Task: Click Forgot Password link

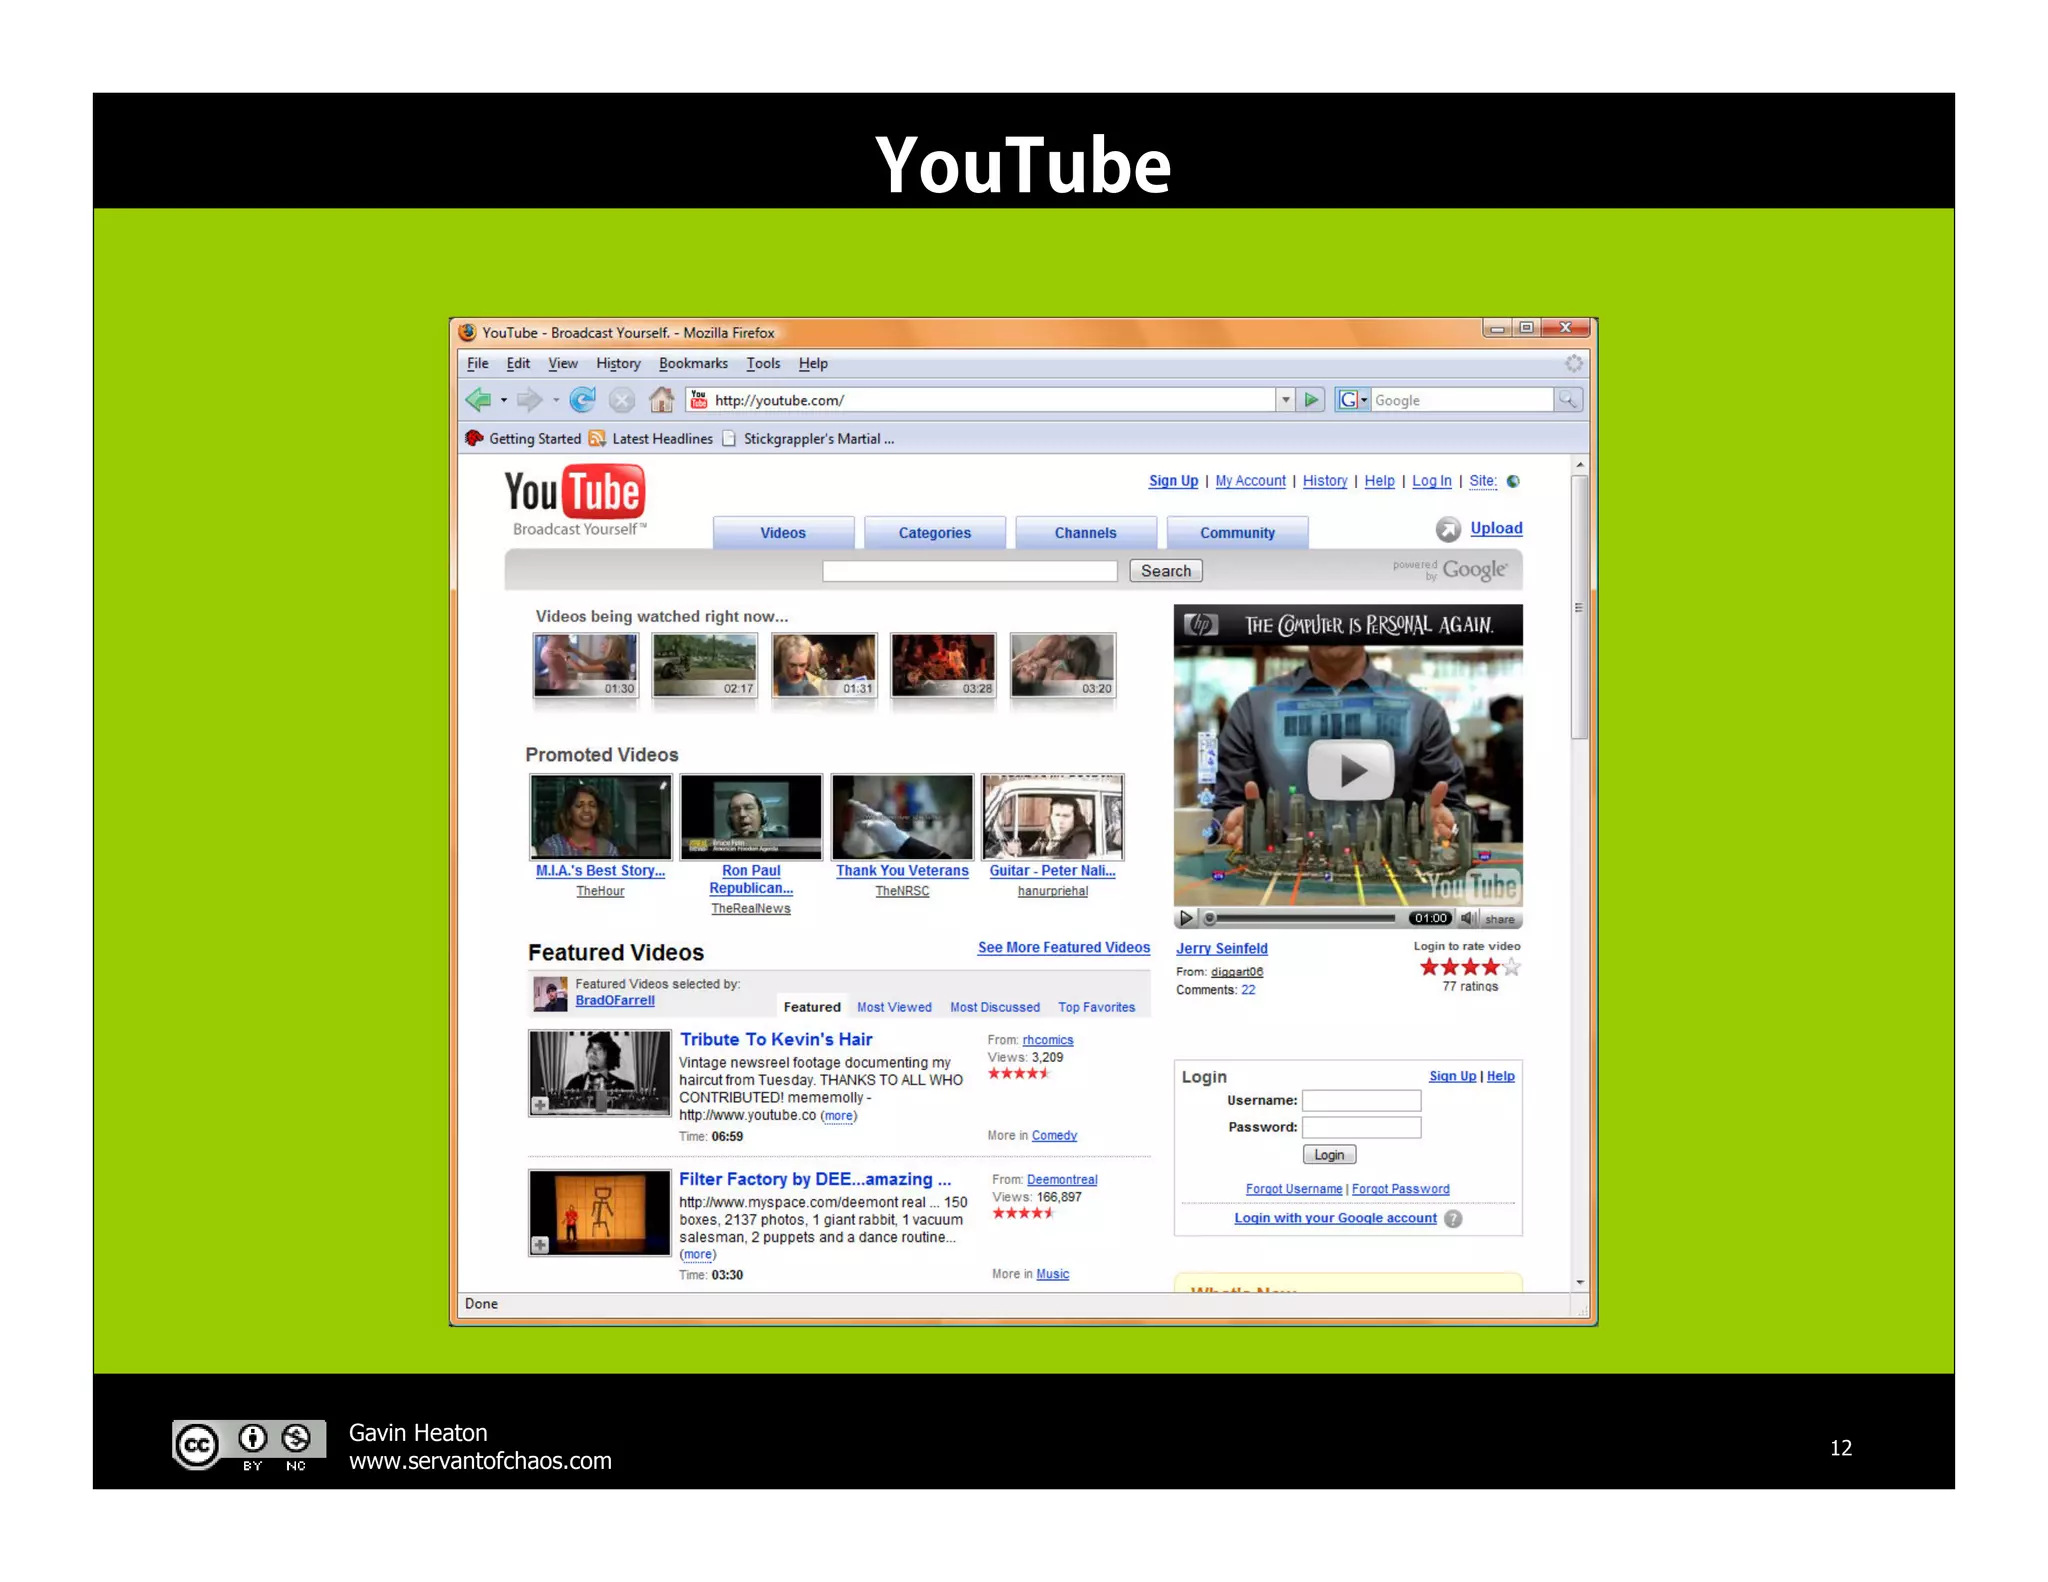Action: click(1400, 1189)
